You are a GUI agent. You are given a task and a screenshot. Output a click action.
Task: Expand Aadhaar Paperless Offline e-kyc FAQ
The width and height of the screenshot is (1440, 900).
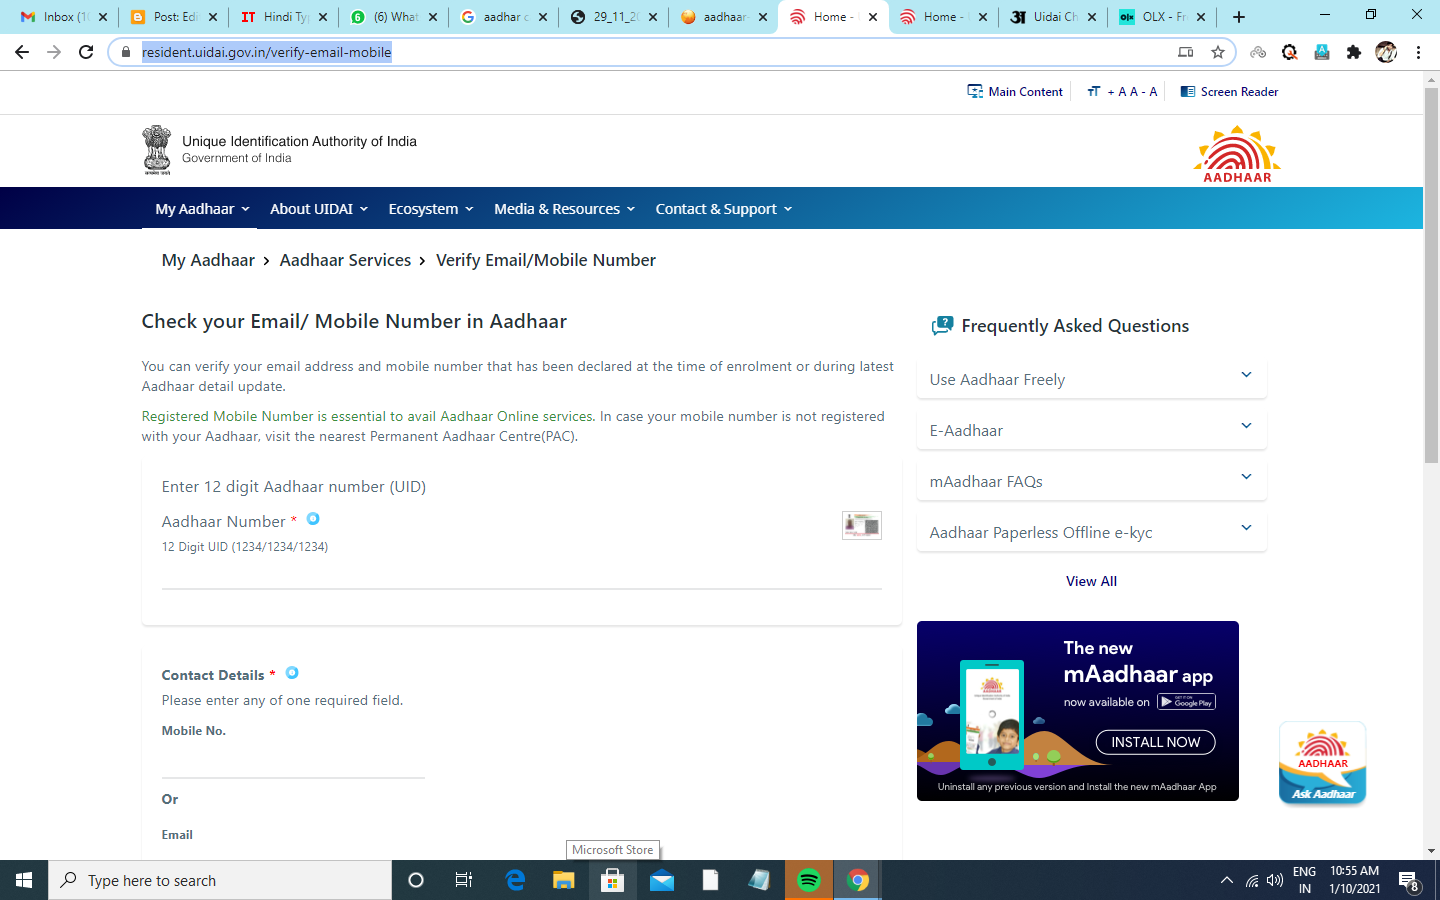pos(1091,532)
